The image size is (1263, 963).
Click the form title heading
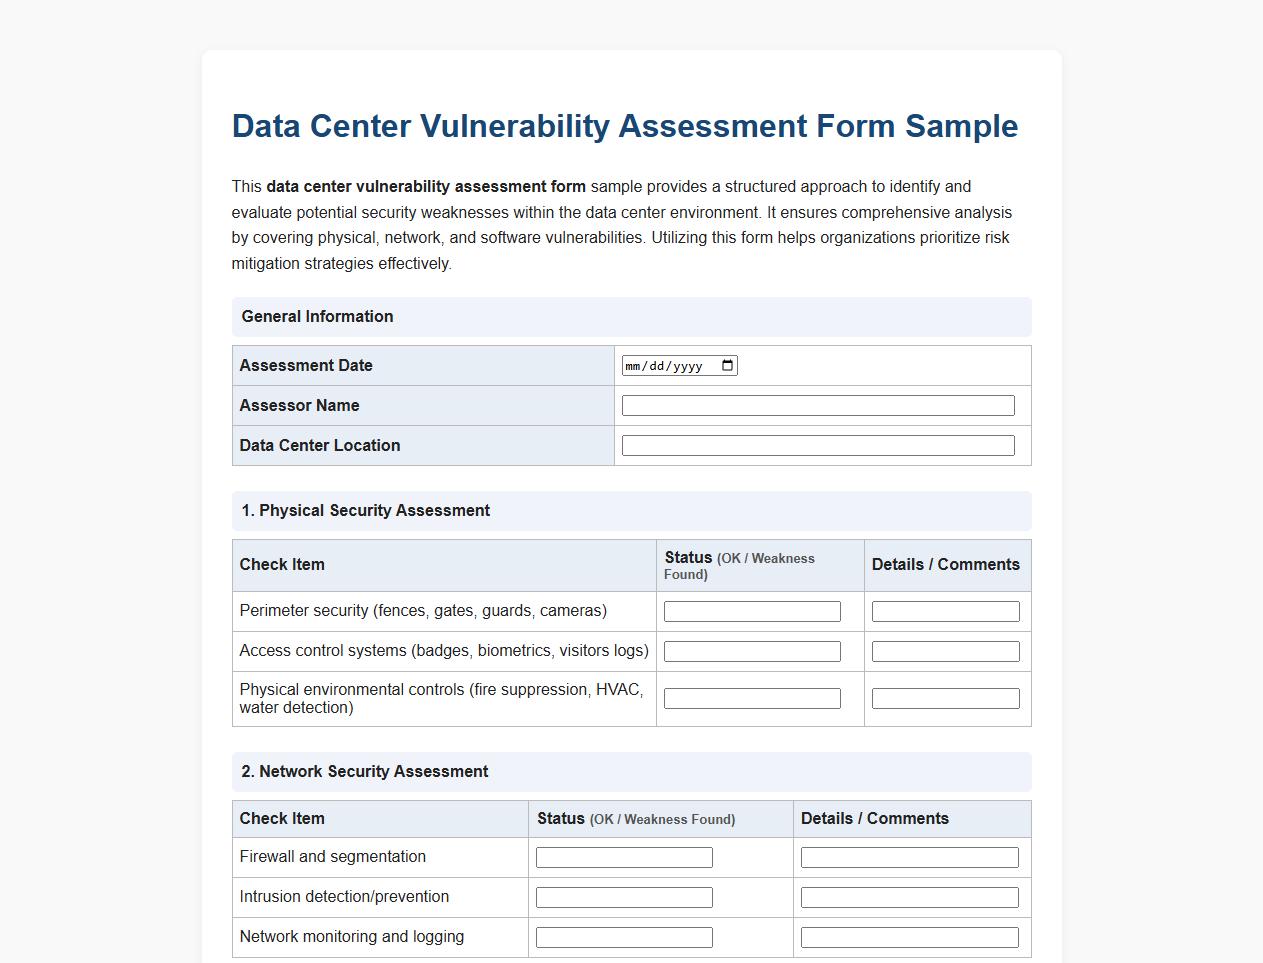coord(624,126)
